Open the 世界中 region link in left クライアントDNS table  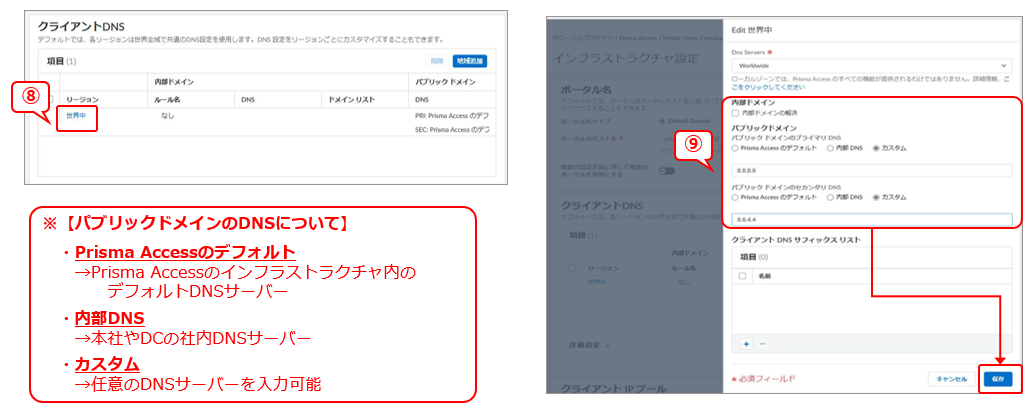(x=76, y=115)
